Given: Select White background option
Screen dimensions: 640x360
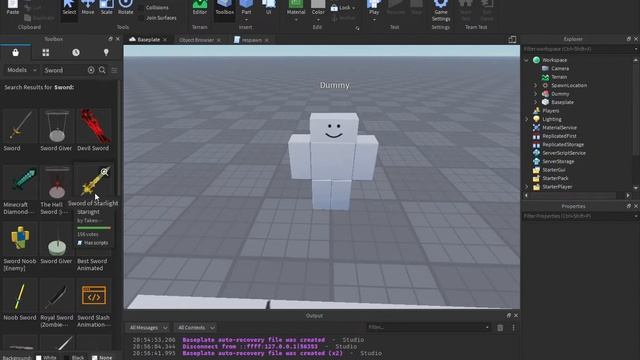Looking at the screenshot, I should (x=38, y=358).
